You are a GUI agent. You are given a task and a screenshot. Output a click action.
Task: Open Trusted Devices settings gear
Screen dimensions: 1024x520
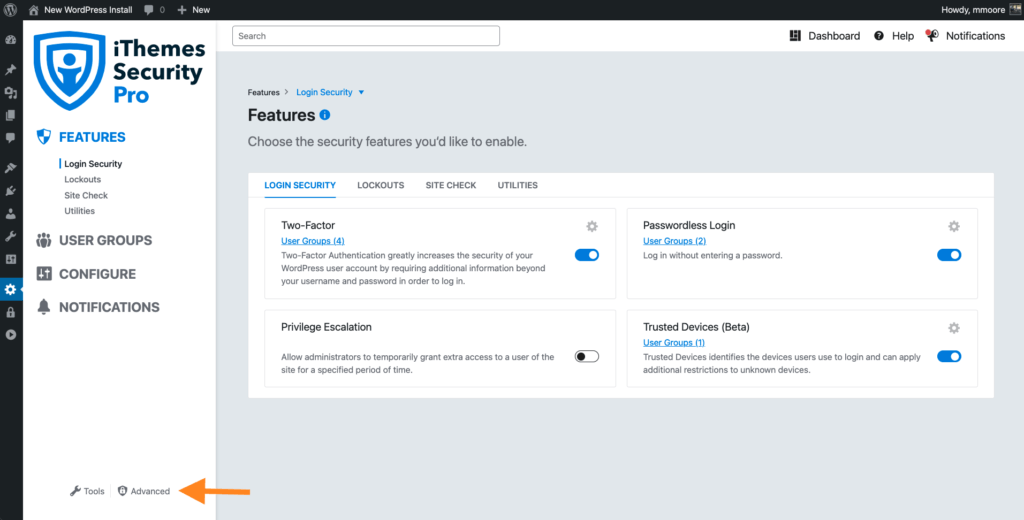click(953, 328)
